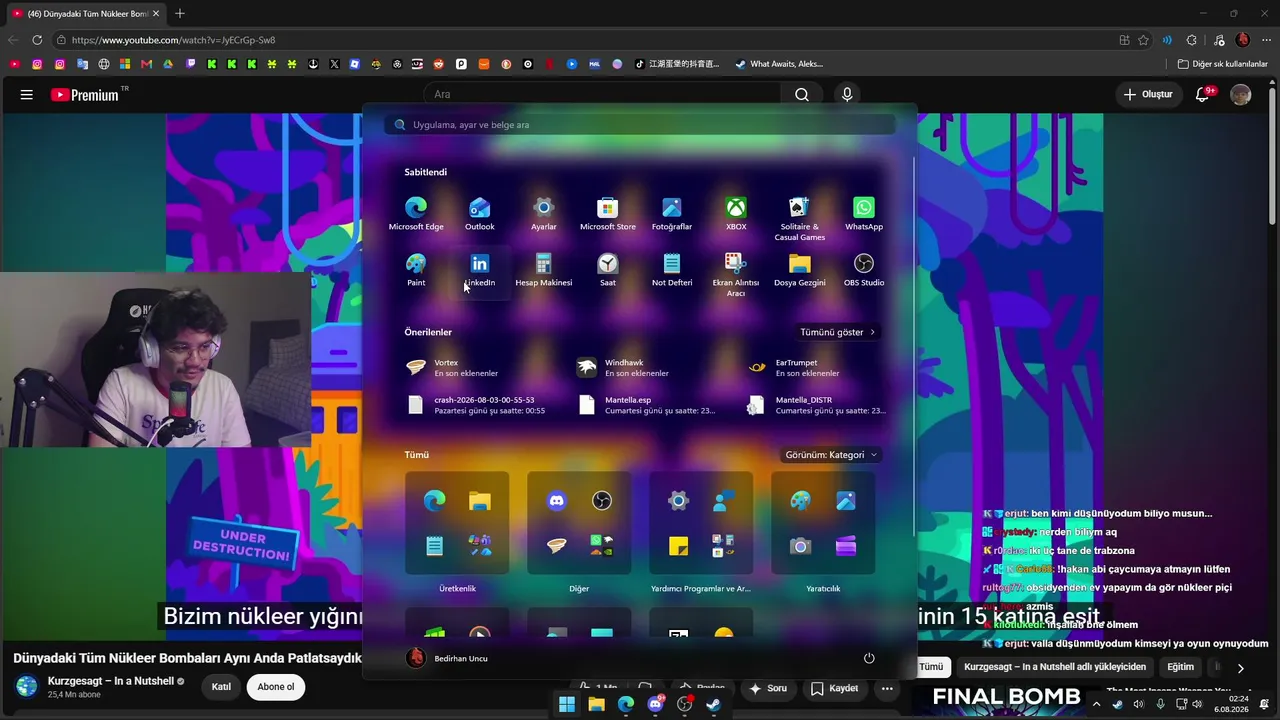1280x720 pixels.
Task: Open the Not Defteri app
Action: tap(672, 269)
